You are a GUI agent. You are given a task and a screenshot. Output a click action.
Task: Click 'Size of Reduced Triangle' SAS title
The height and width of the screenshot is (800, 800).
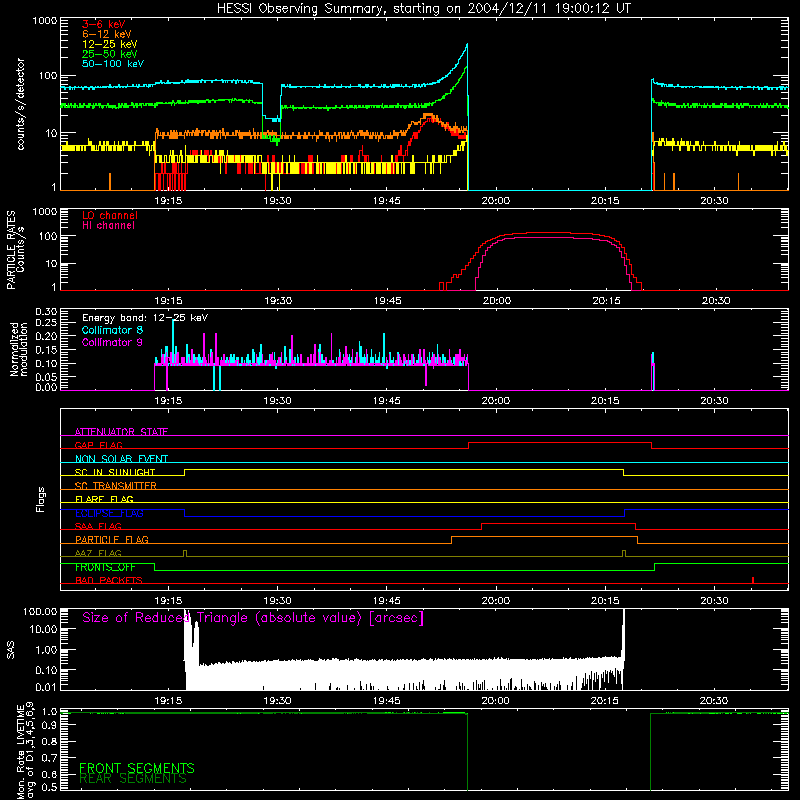pyautogui.click(x=253, y=618)
